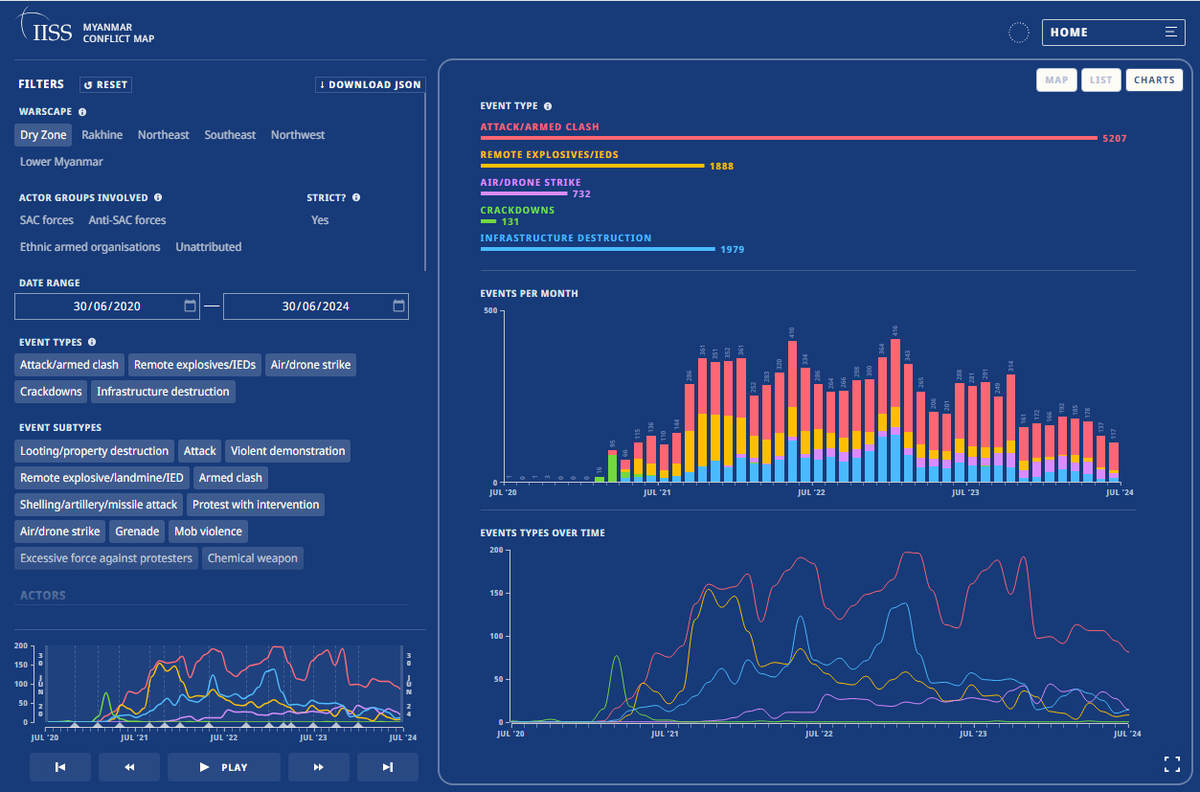Click the green Crackdowns bar 131
1200x792 pixels.
pos(488,221)
